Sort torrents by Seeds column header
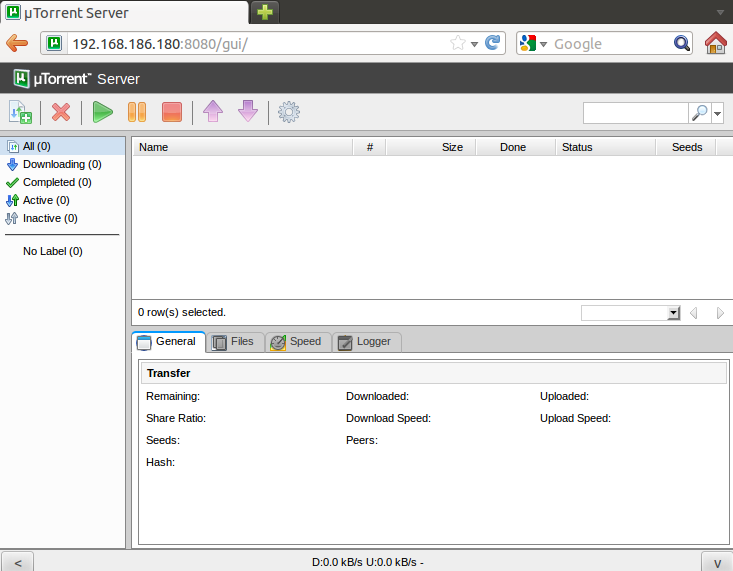This screenshot has height=571, width=733. [686, 147]
